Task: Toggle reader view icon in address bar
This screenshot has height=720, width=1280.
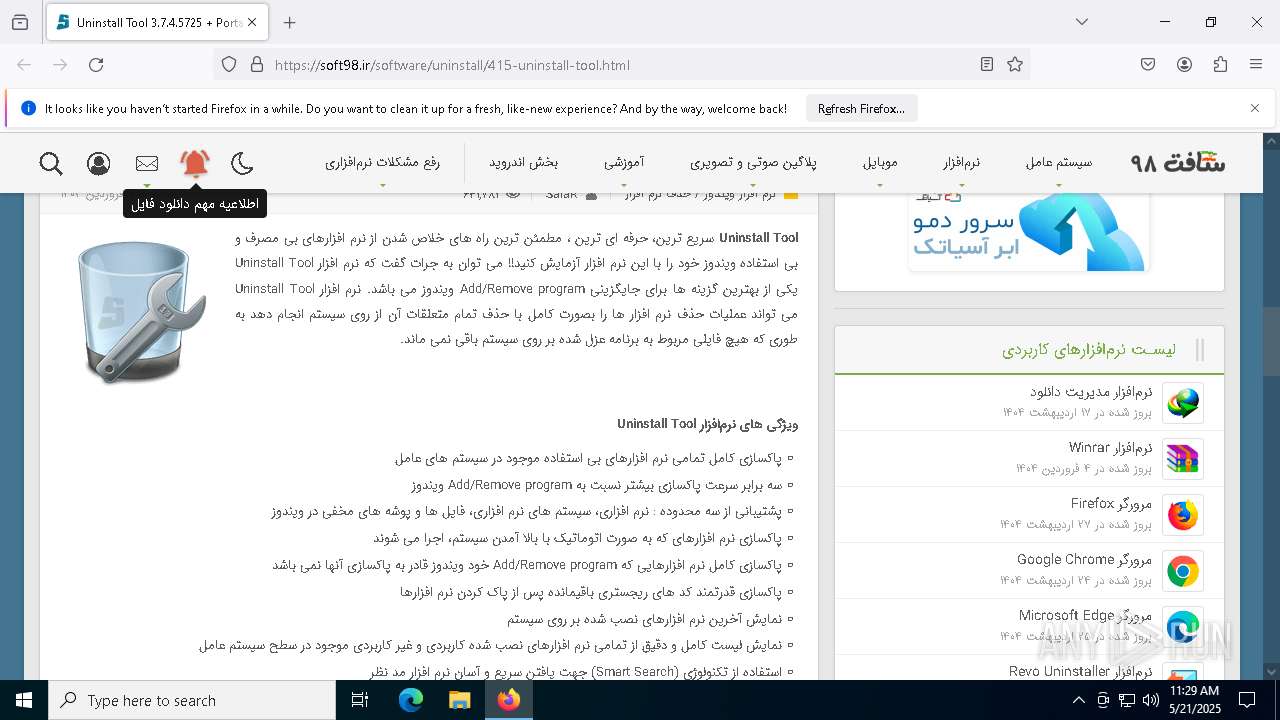Action: coord(987,65)
